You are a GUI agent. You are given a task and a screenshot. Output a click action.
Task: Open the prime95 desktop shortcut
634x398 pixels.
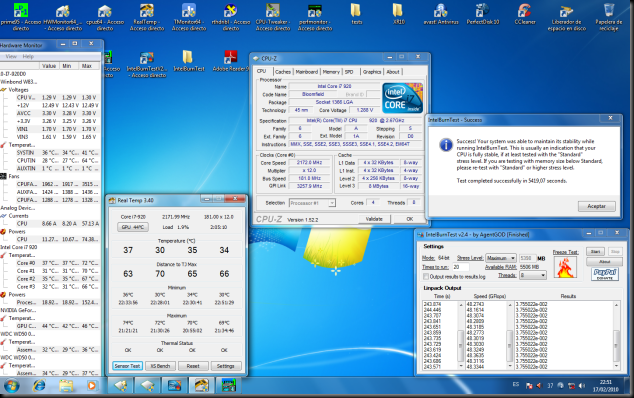(20, 17)
